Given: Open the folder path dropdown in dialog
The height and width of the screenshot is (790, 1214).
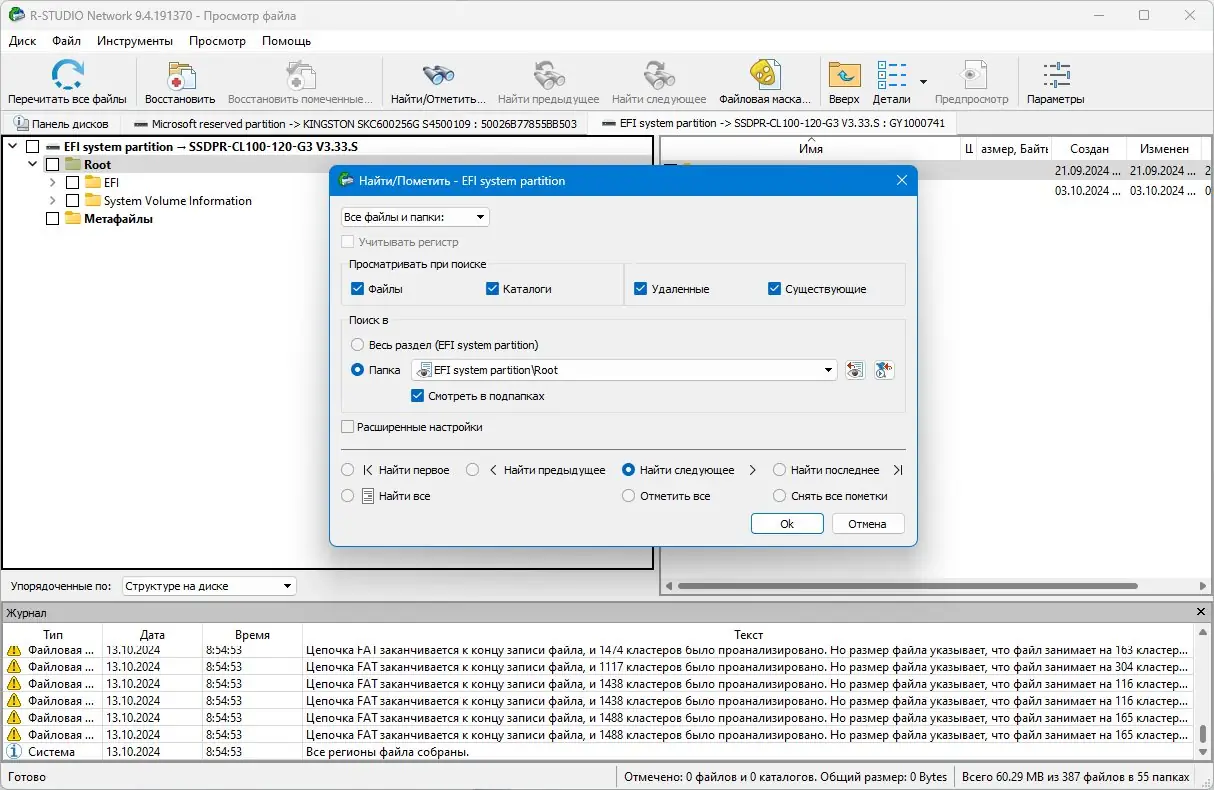Looking at the screenshot, I should 829,370.
